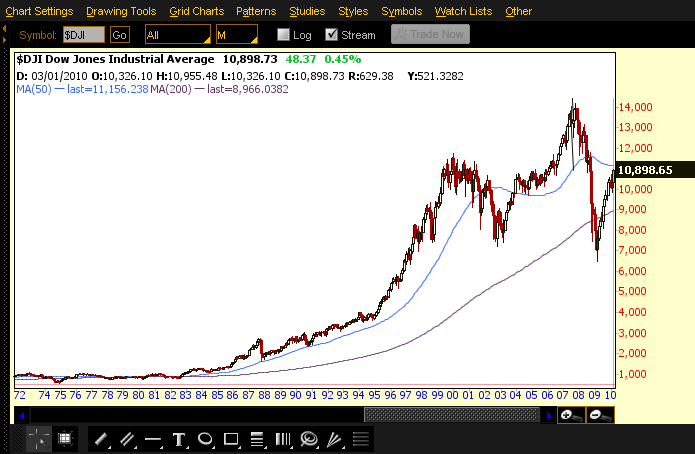This screenshot has height=454, width=695.
Task: Open the Symbols menu
Action: pyautogui.click(x=402, y=11)
